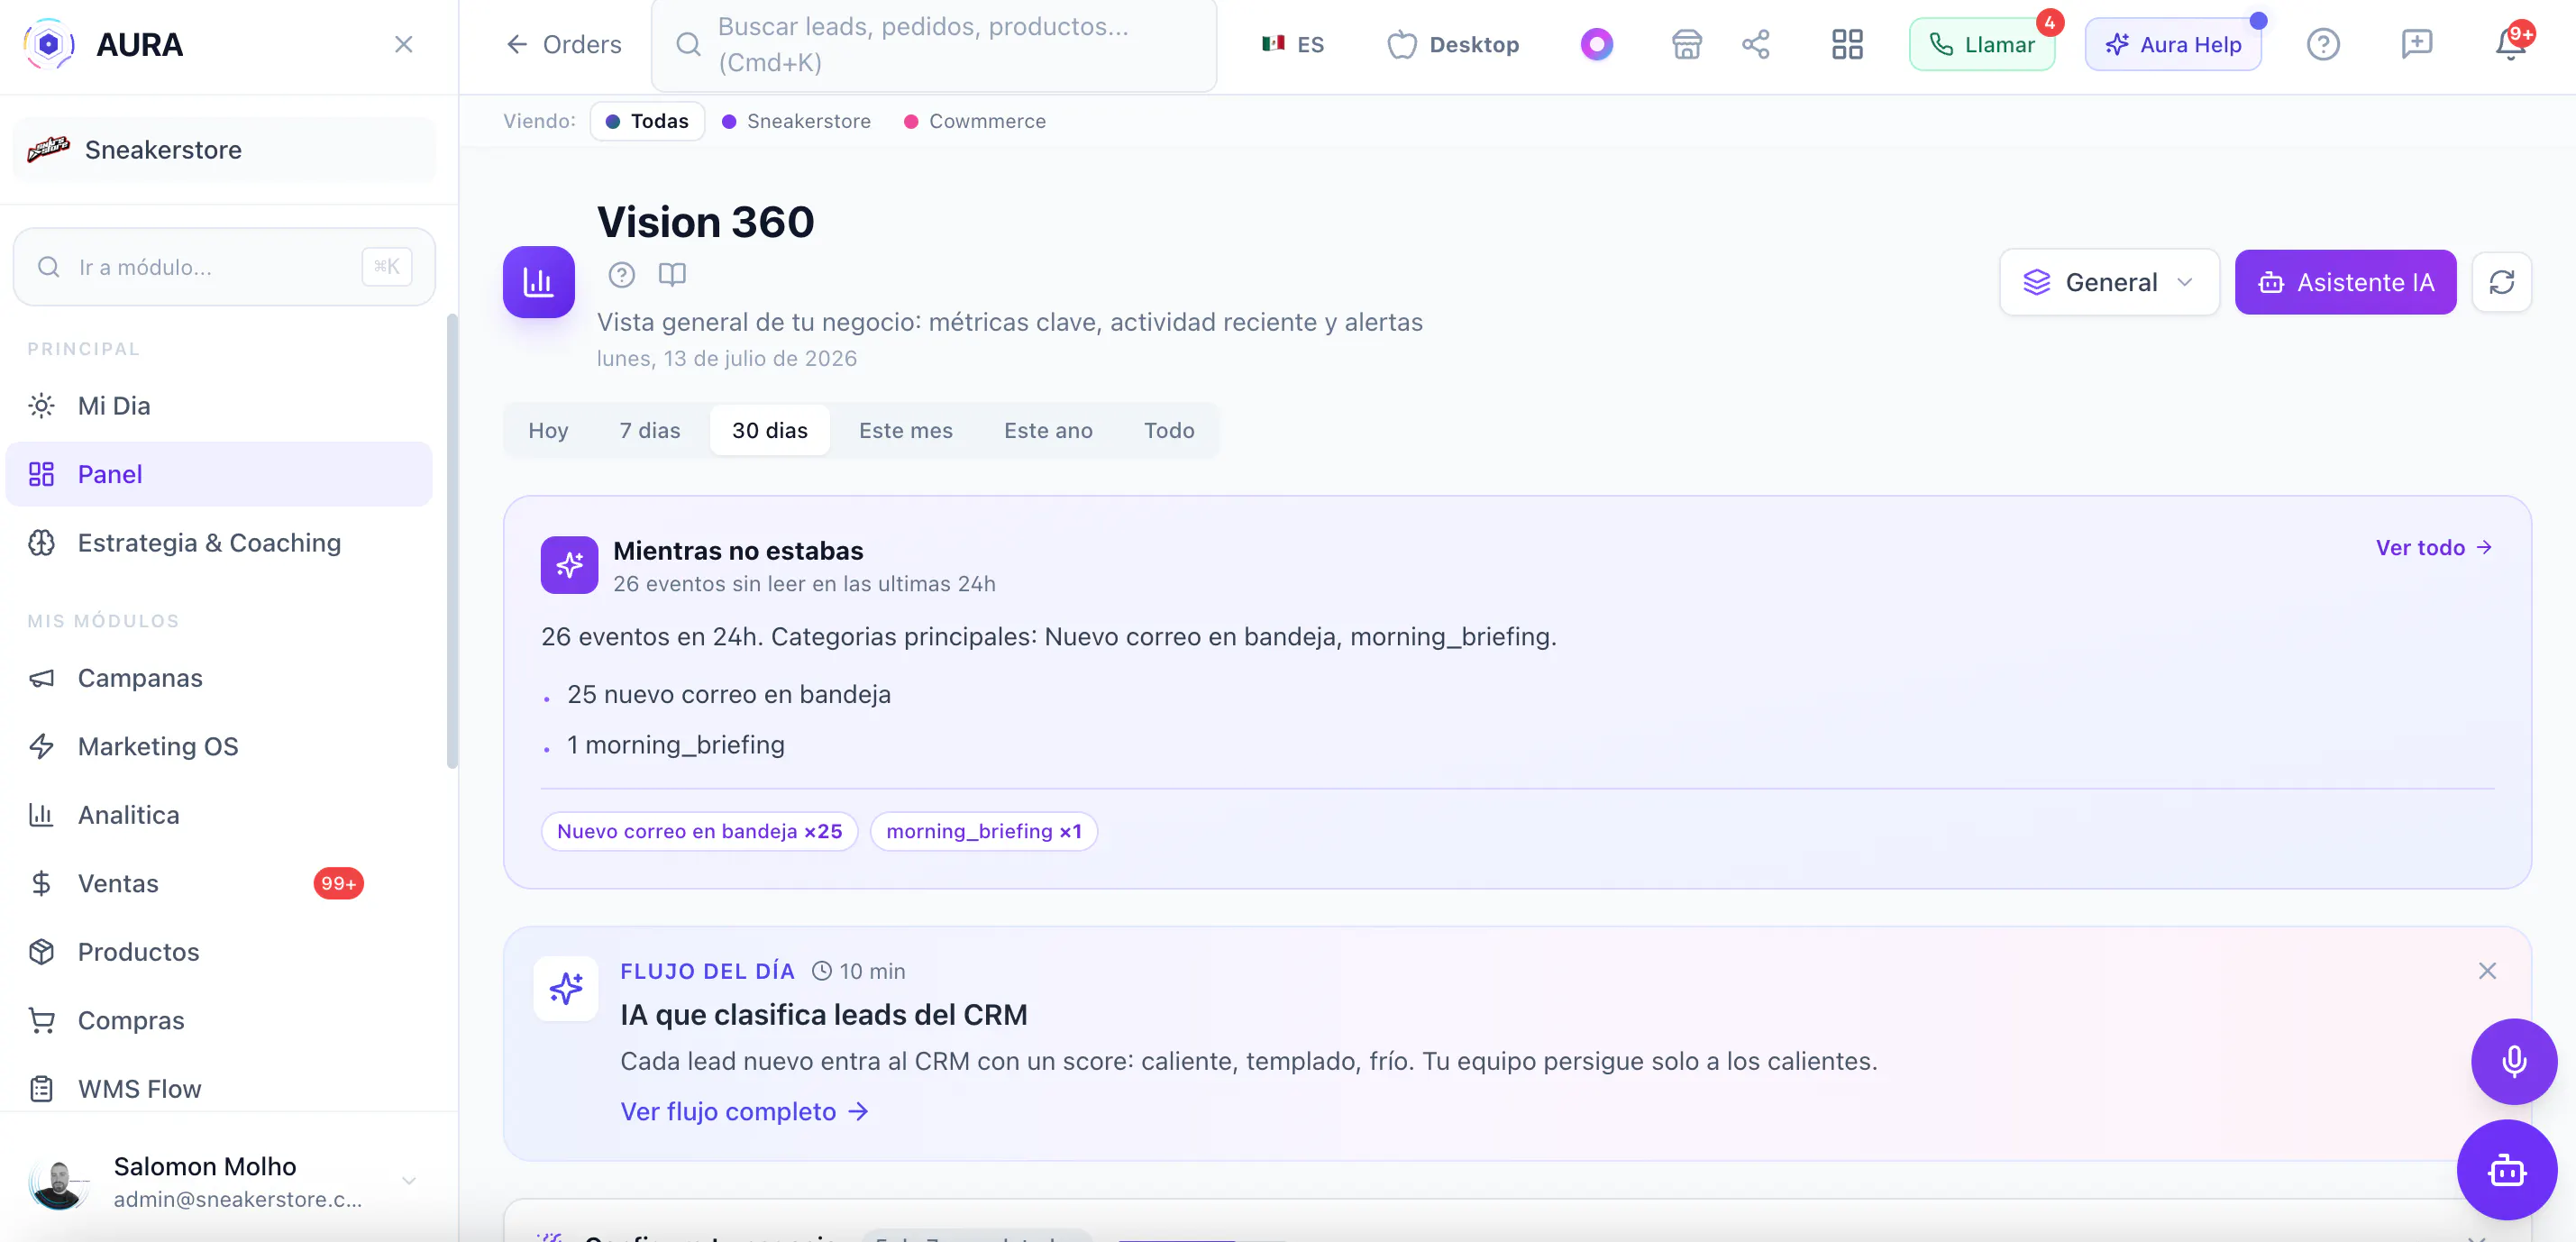Screen dimensions: 2576x1242
Task: Click the Ventas 99+ badge
Action: pos(339,883)
